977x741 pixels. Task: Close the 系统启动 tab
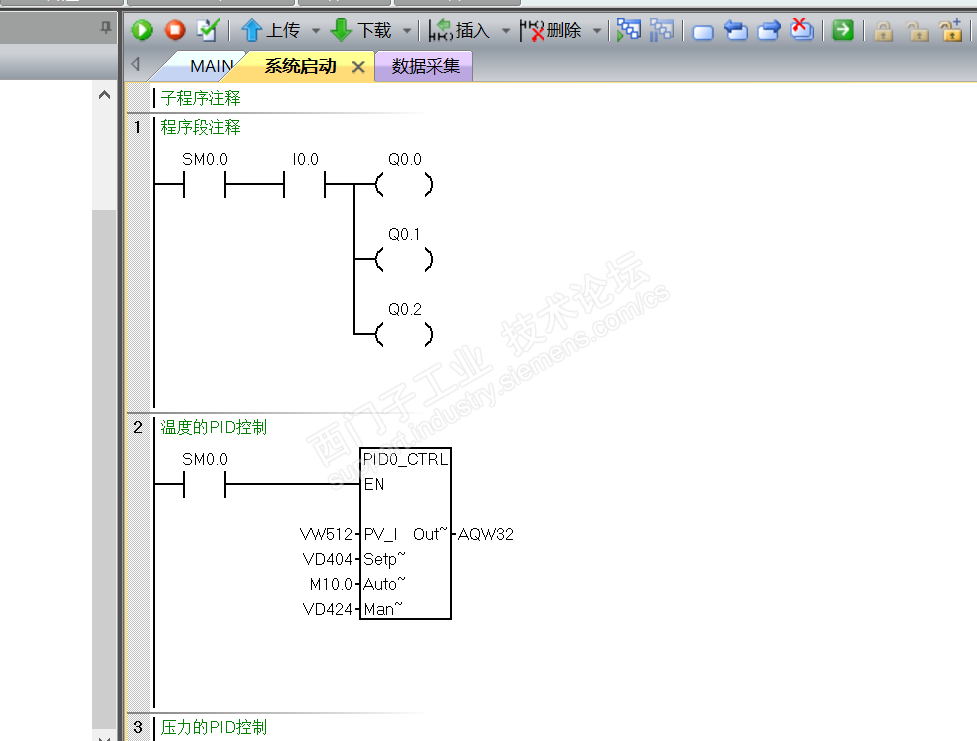(358, 67)
